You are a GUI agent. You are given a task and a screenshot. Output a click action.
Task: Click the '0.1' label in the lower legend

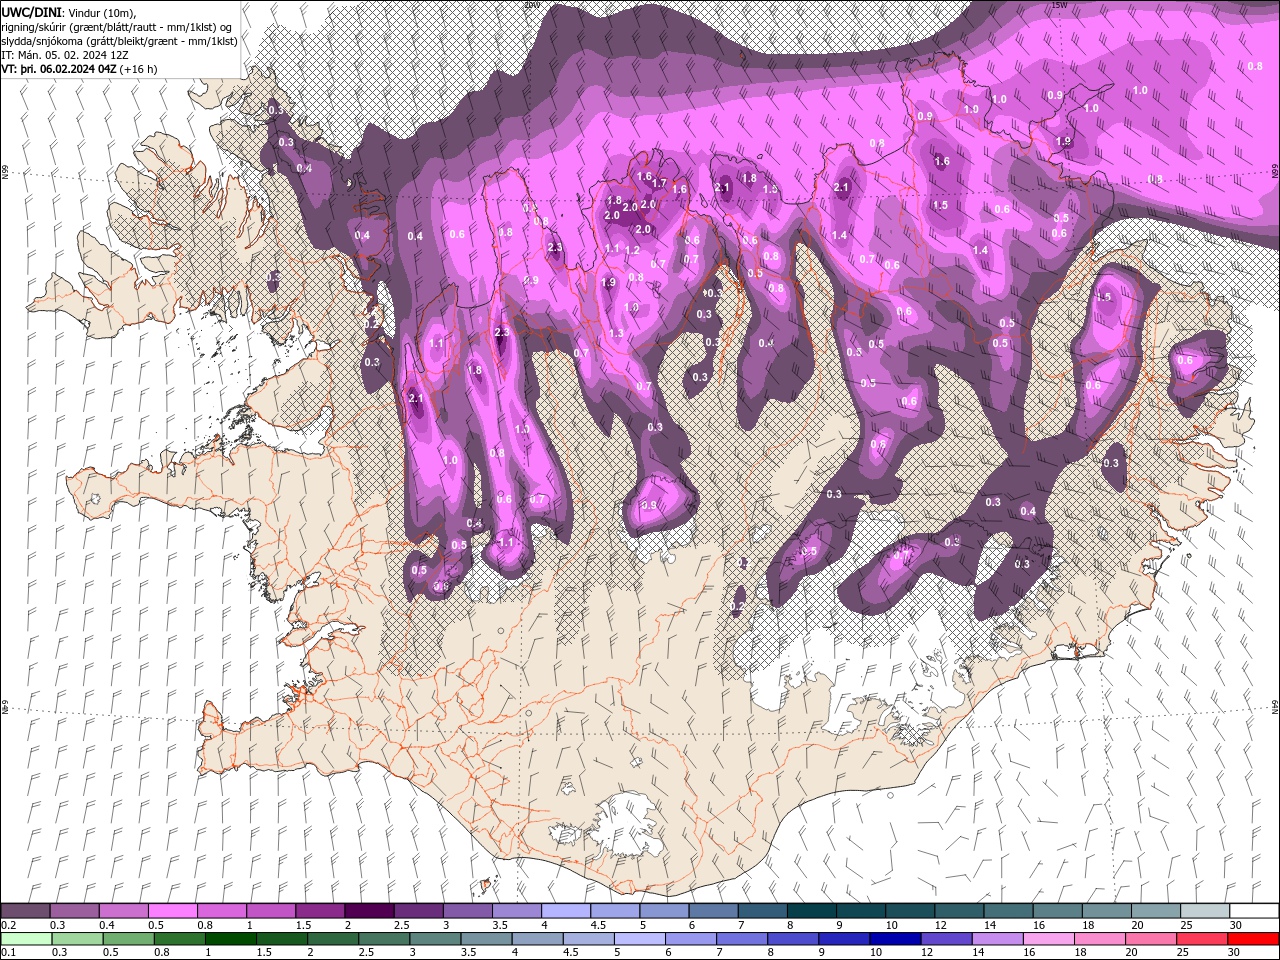coord(9,953)
